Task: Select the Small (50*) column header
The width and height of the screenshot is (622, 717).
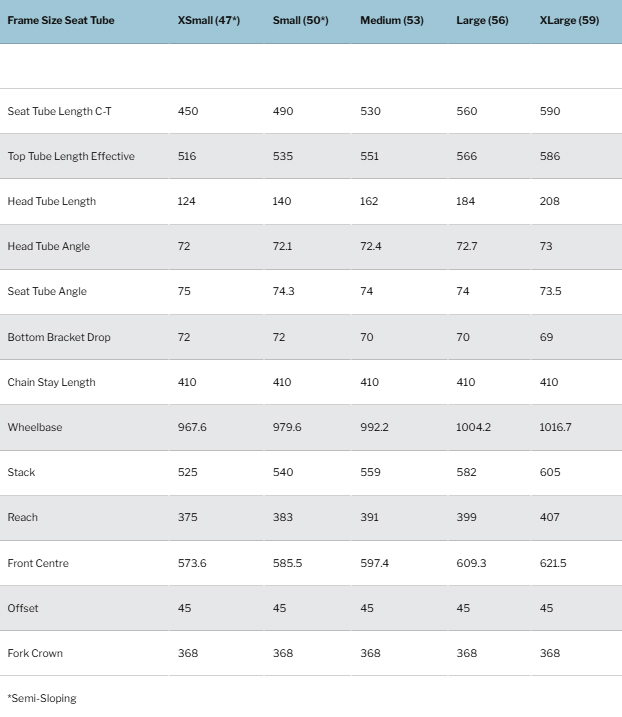Action: (x=300, y=20)
